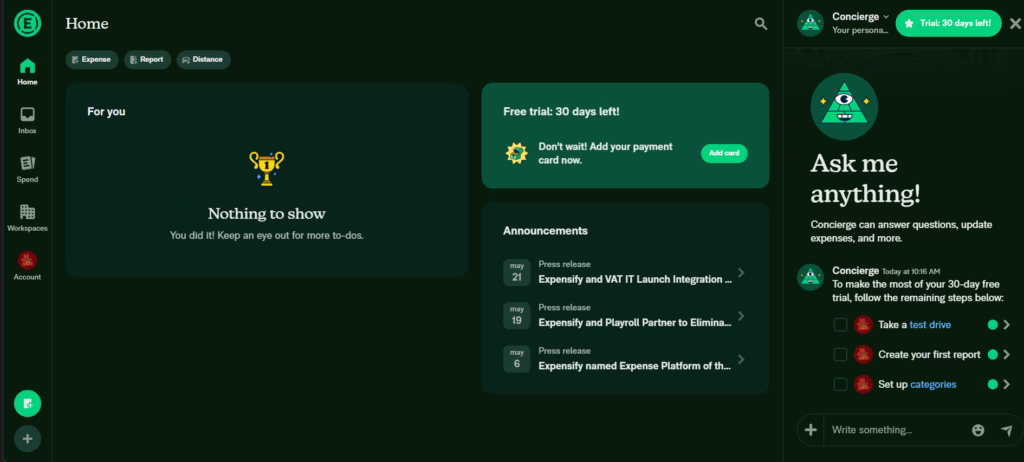
Task: Click the large Concierge mascot image
Action: pos(844,107)
